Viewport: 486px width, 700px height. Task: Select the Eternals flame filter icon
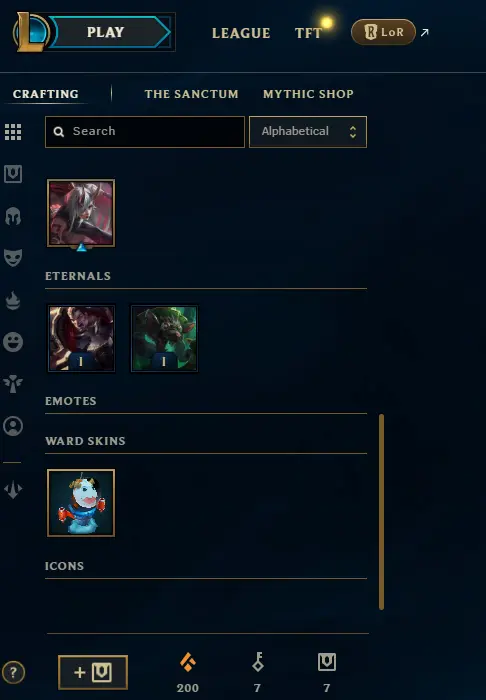point(13,300)
